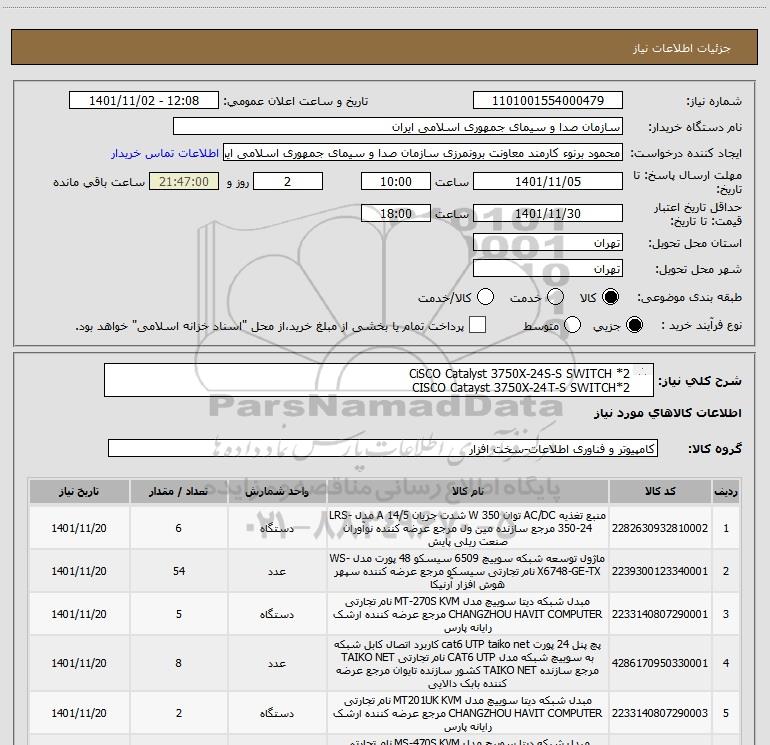
Task: Click the MT201UK KVM item name
Action: click(468, 713)
